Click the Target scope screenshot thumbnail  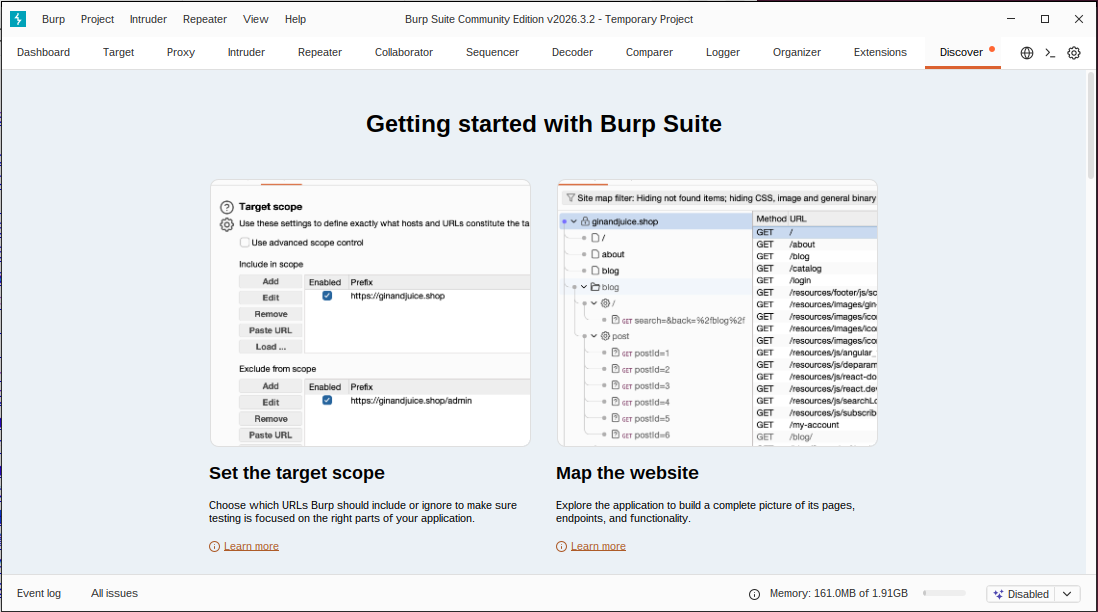[x=370, y=313]
